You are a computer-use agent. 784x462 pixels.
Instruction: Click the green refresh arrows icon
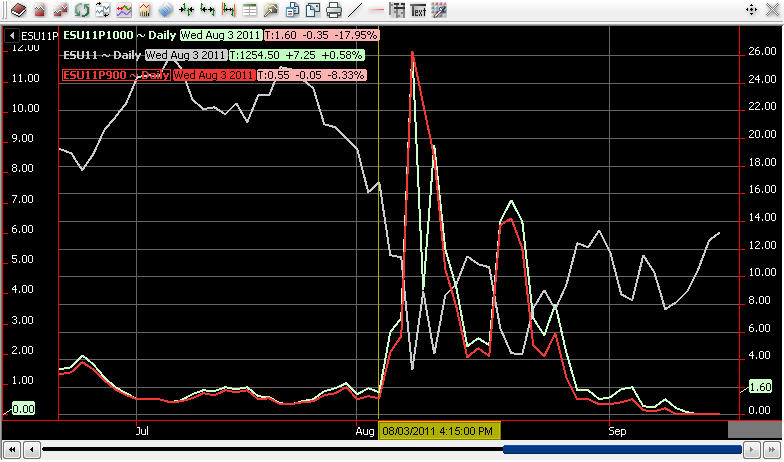tap(82, 10)
